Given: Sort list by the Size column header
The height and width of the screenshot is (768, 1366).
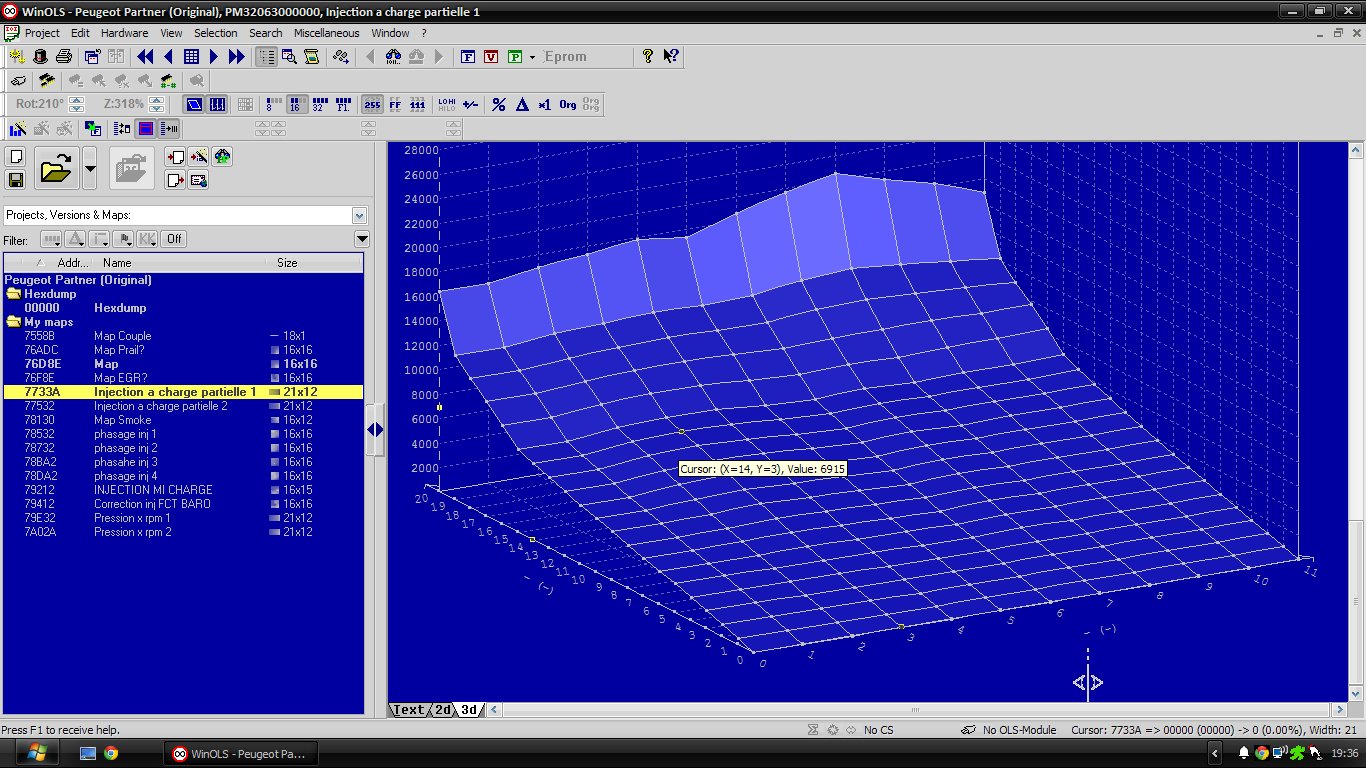Looking at the screenshot, I should pyautogui.click(x=287, y=263).
